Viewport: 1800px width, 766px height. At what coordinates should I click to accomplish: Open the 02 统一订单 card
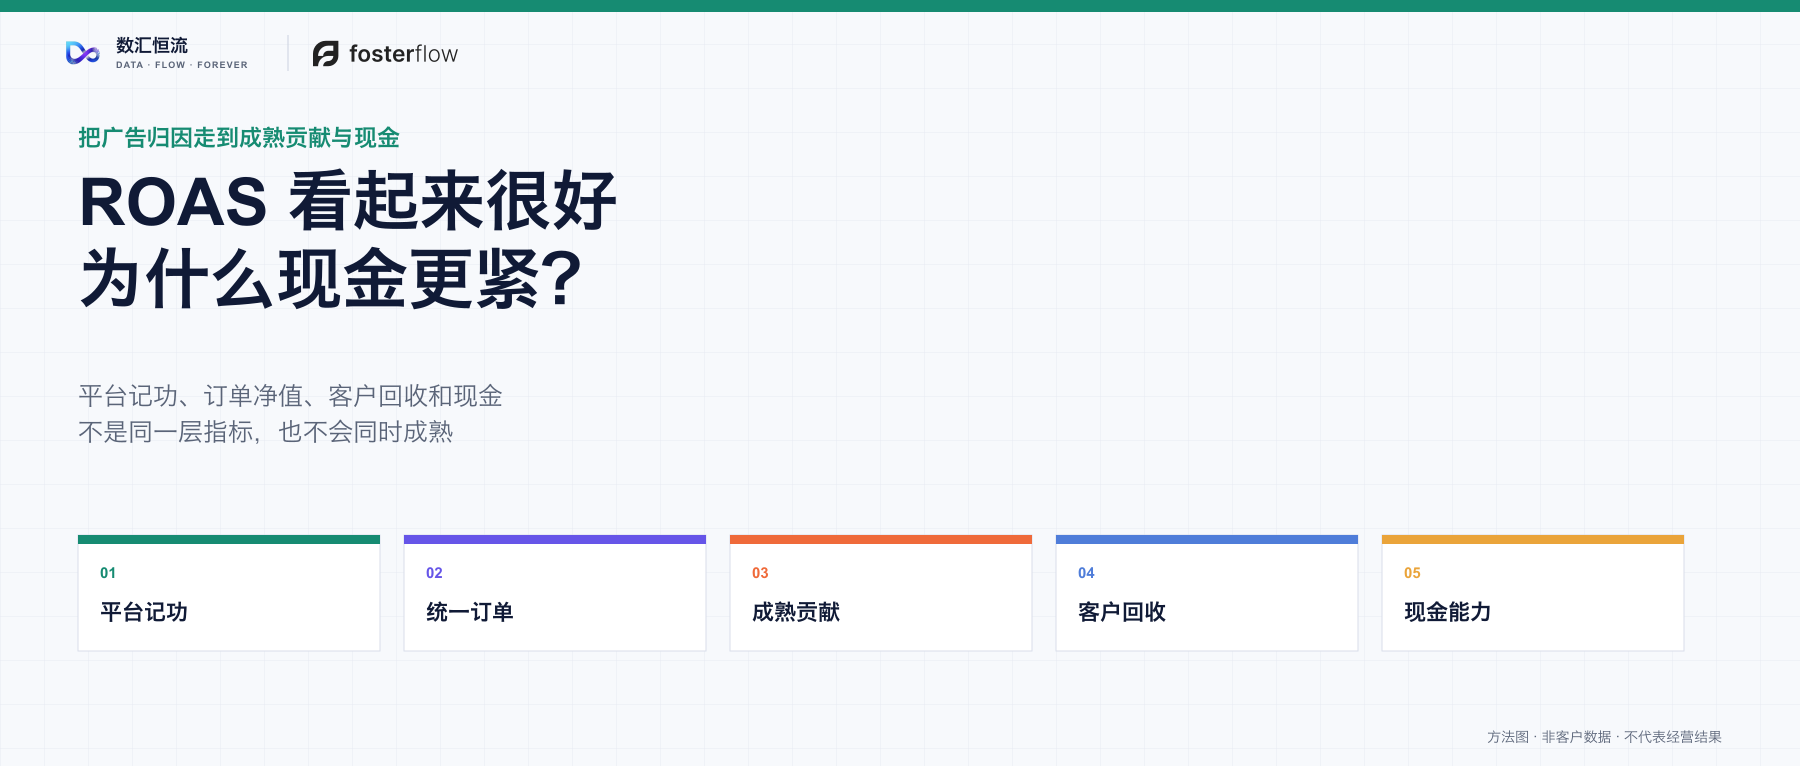[x=555, y=593]
